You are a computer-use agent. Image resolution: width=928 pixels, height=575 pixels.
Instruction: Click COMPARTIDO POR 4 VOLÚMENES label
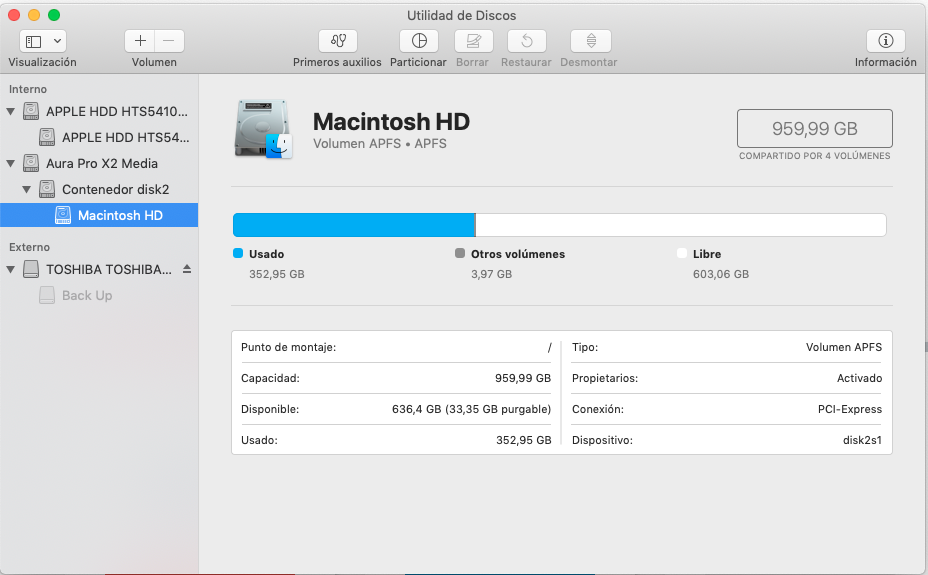[814, 156]
